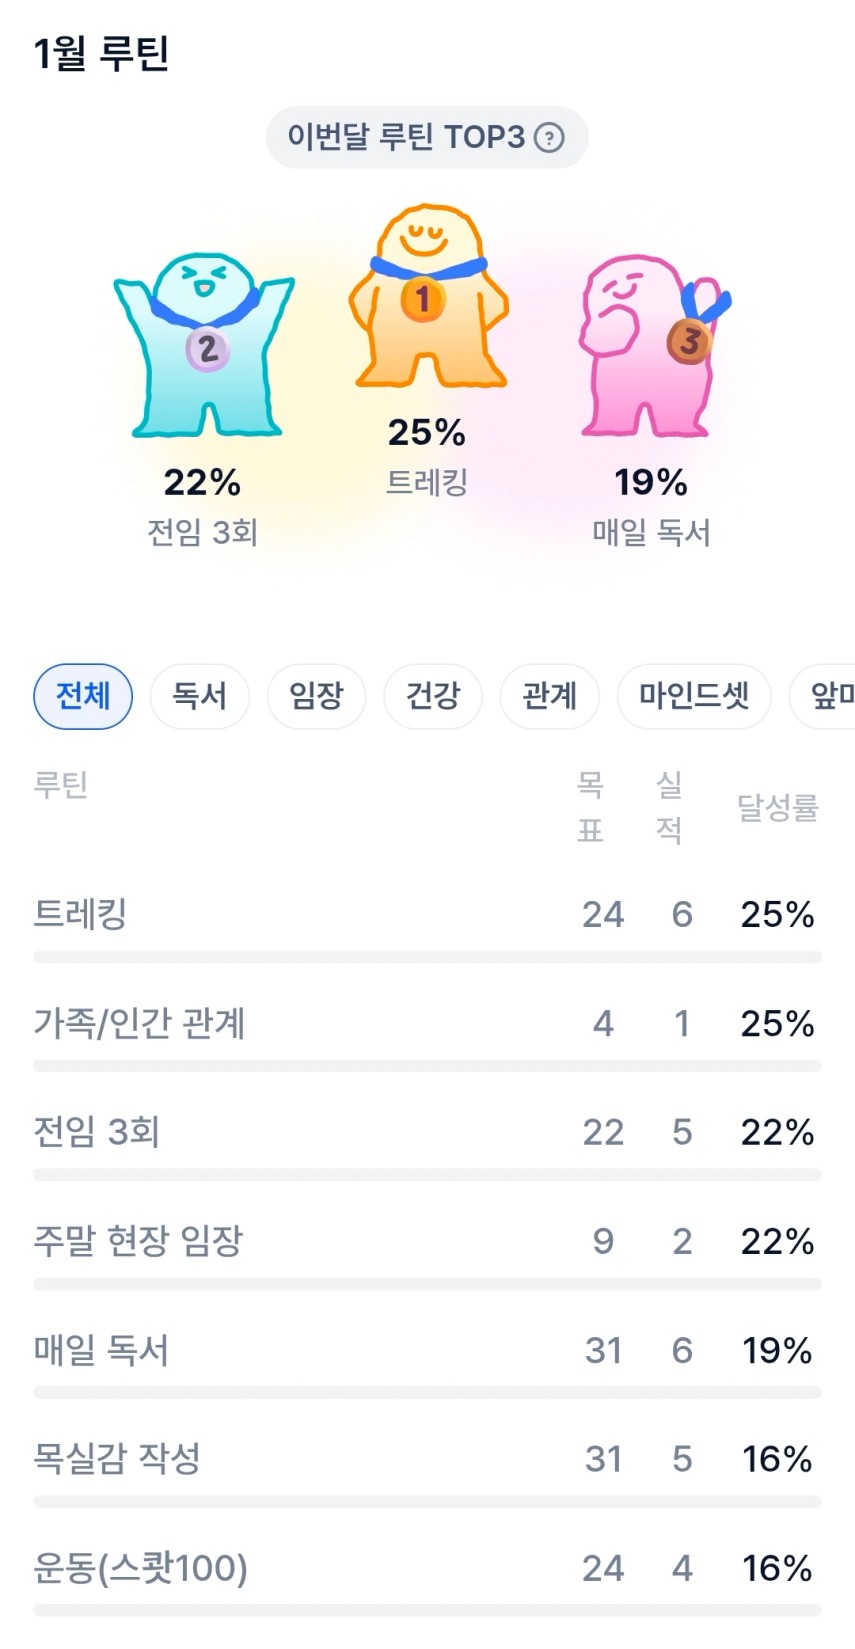Image resolution: width=855 pixels, height=1649 pixels.
Task: Tap the 달성률 column header
Action: point(777,807)
